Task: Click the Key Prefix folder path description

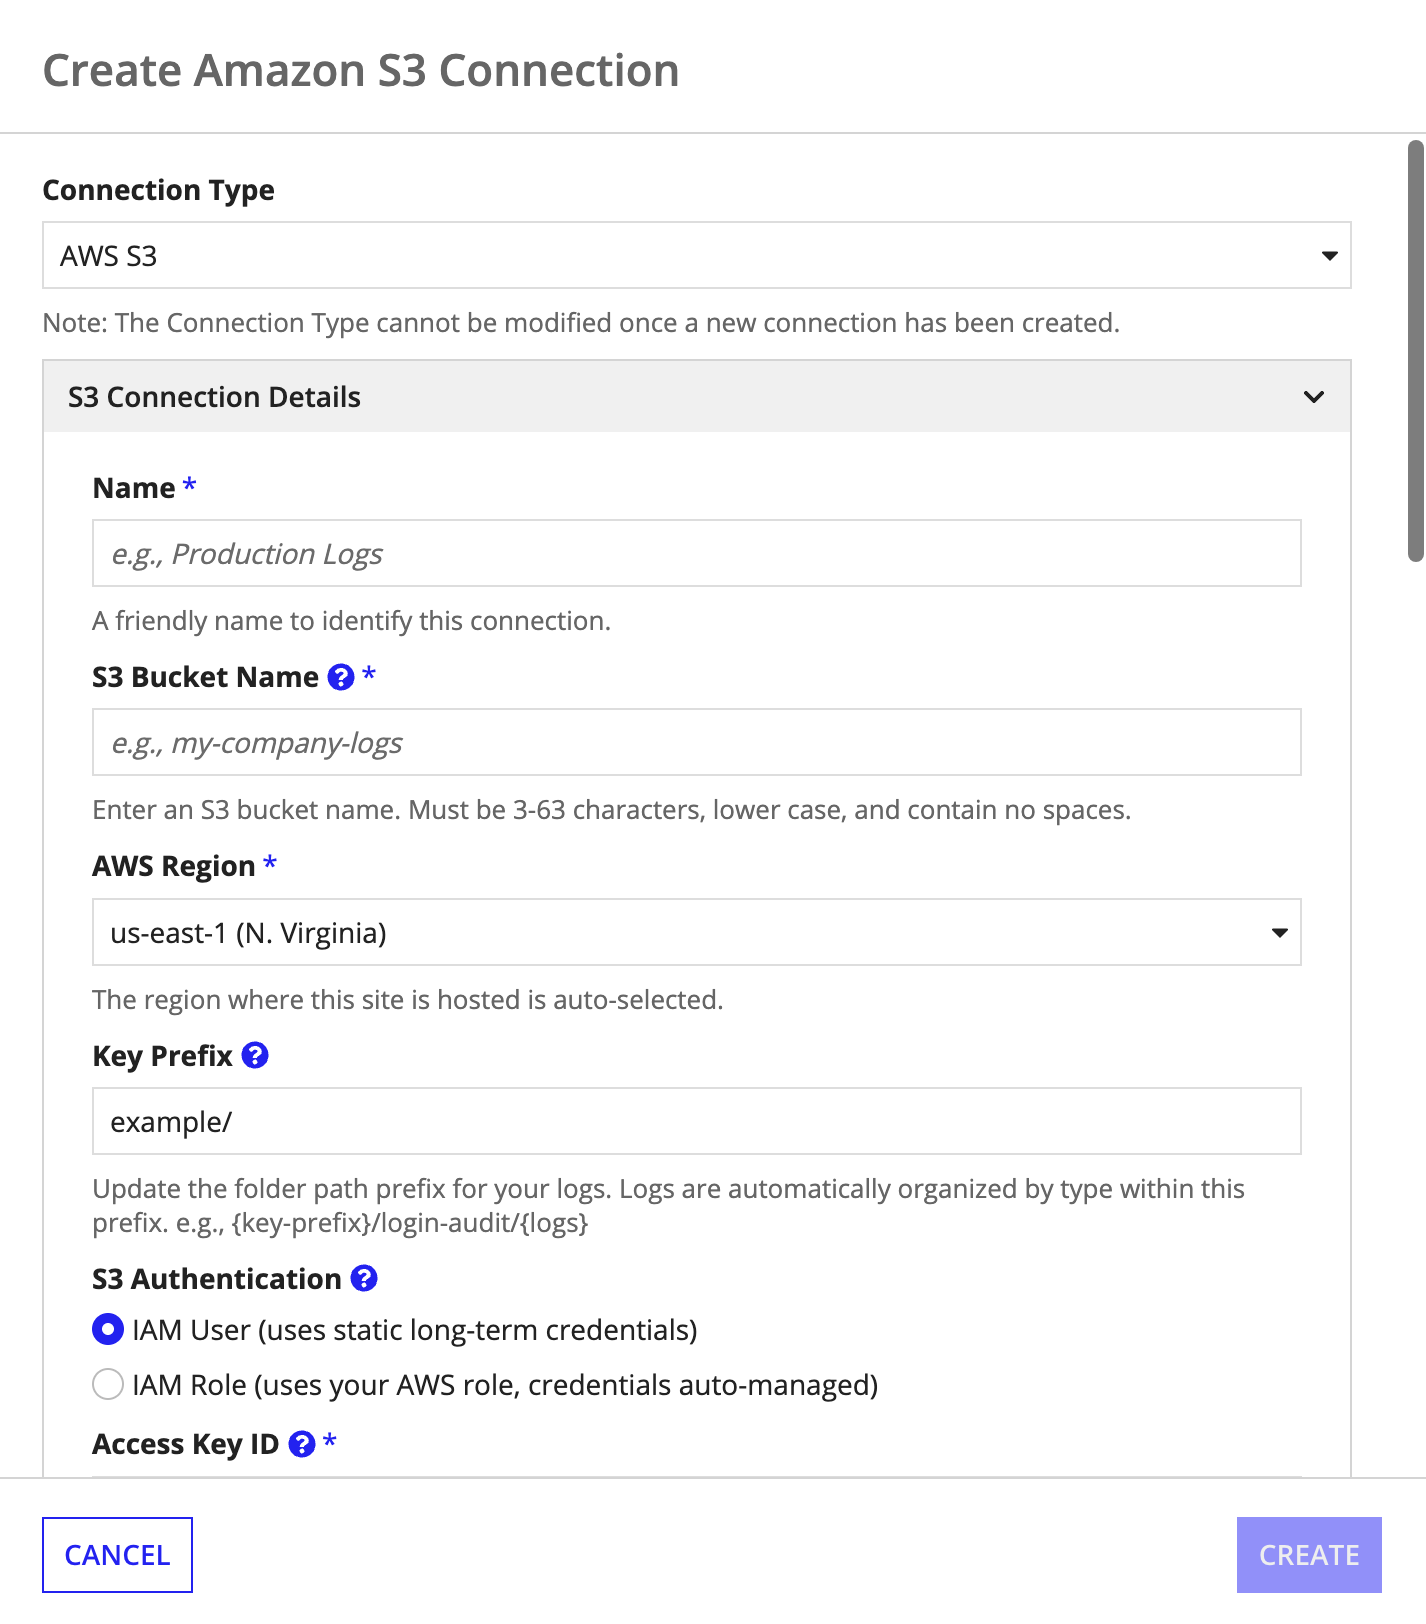Action: 668,1205
